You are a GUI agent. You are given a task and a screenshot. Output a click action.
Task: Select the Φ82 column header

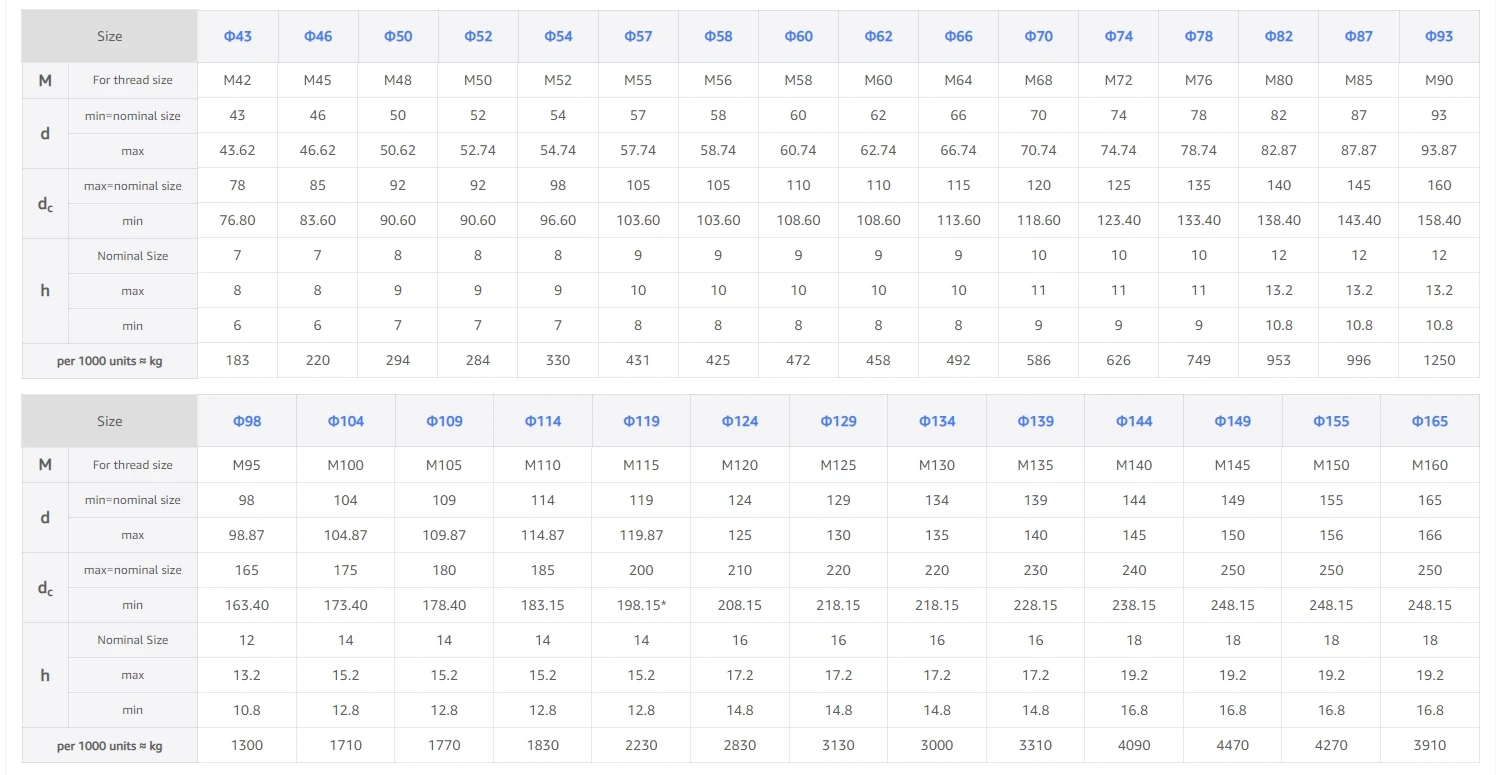point(1279,36)
